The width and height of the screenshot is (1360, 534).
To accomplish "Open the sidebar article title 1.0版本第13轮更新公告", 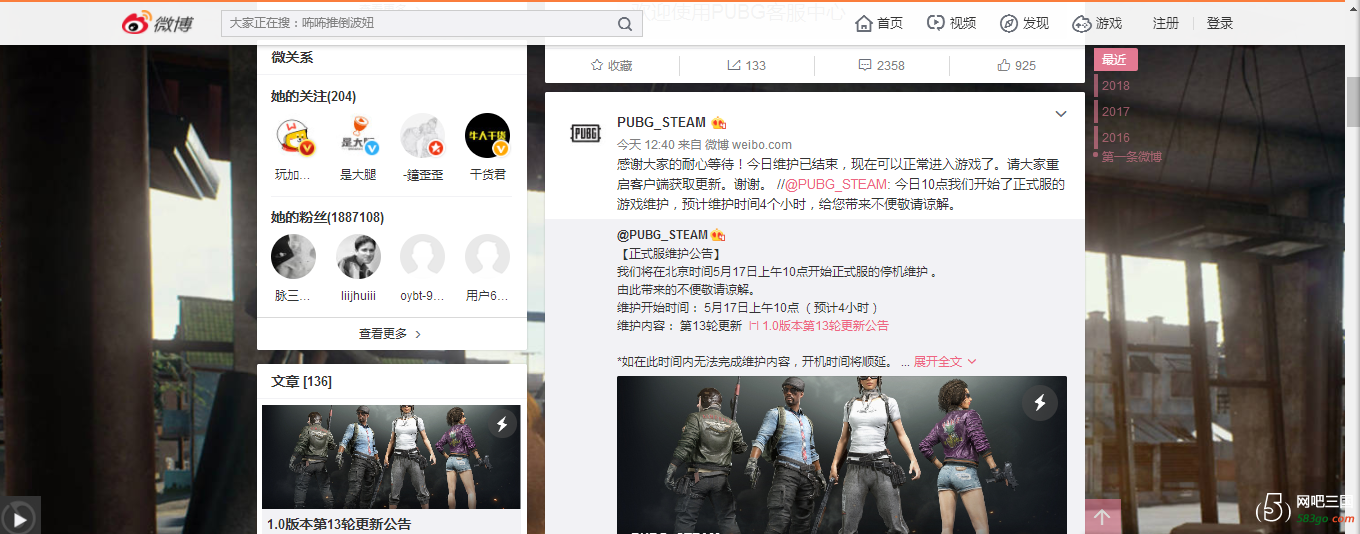I will click(339, 524).
